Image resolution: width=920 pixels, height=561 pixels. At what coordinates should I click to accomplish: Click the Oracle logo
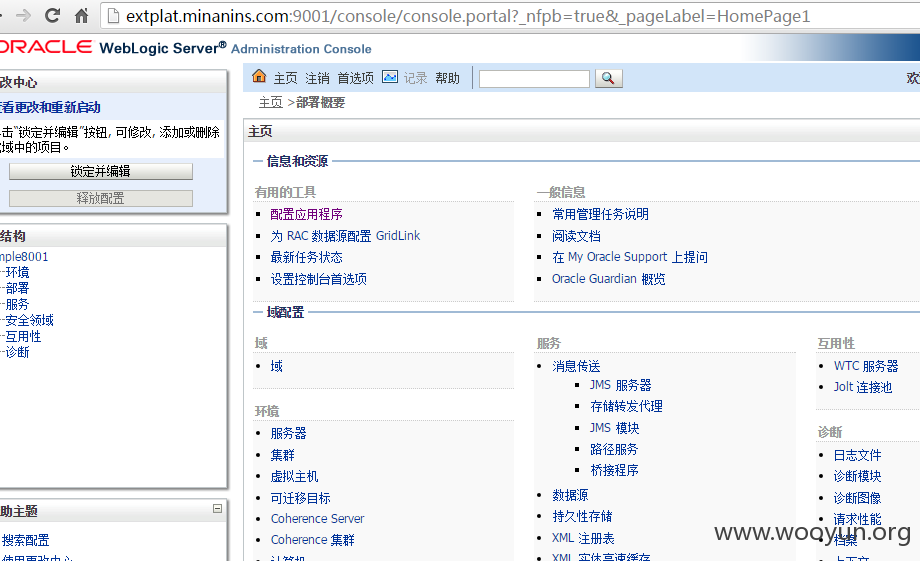point(46,47)
